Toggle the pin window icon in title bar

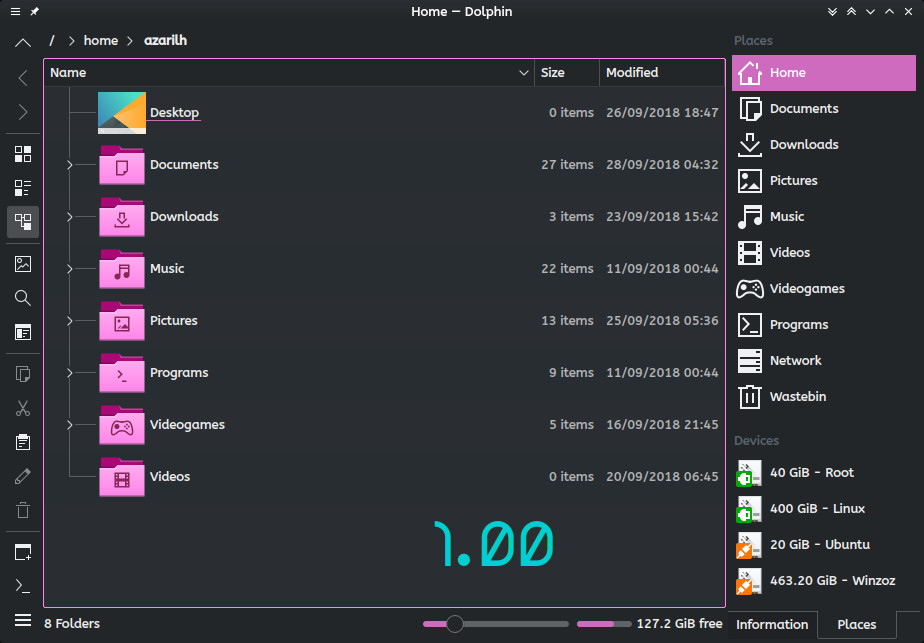[35, 12]
